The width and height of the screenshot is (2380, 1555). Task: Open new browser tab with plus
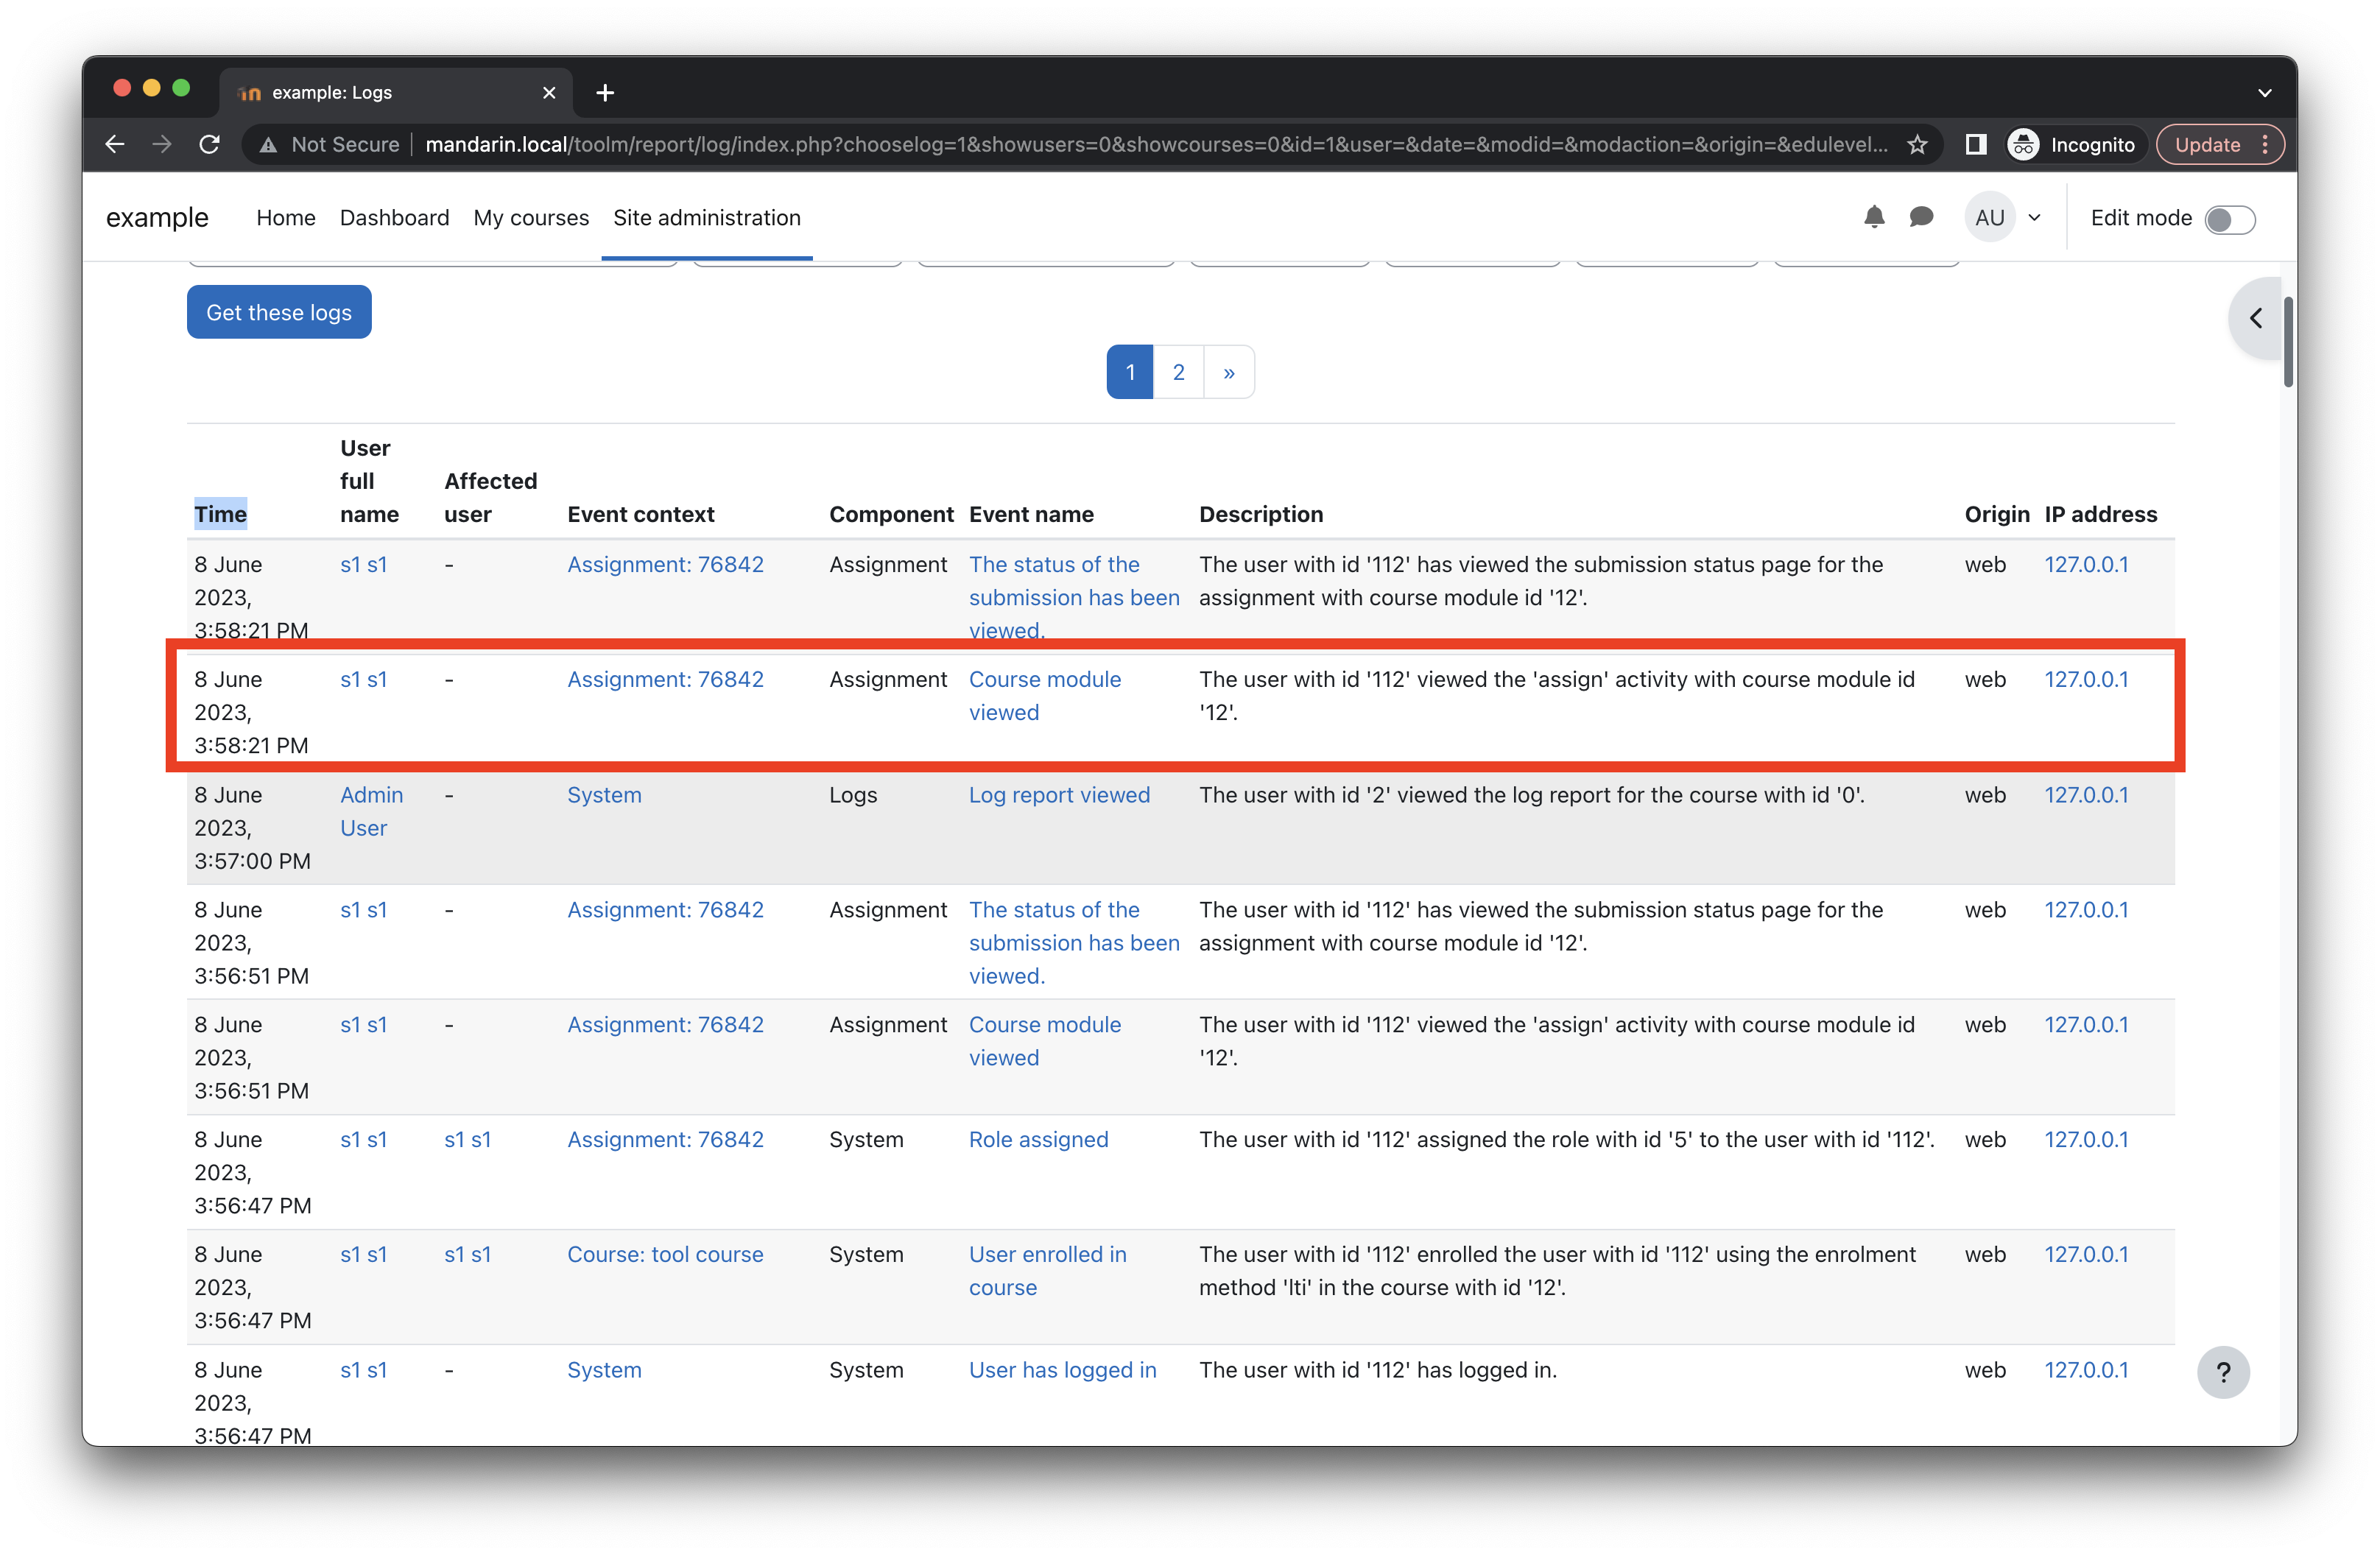(x=605, y=93)
